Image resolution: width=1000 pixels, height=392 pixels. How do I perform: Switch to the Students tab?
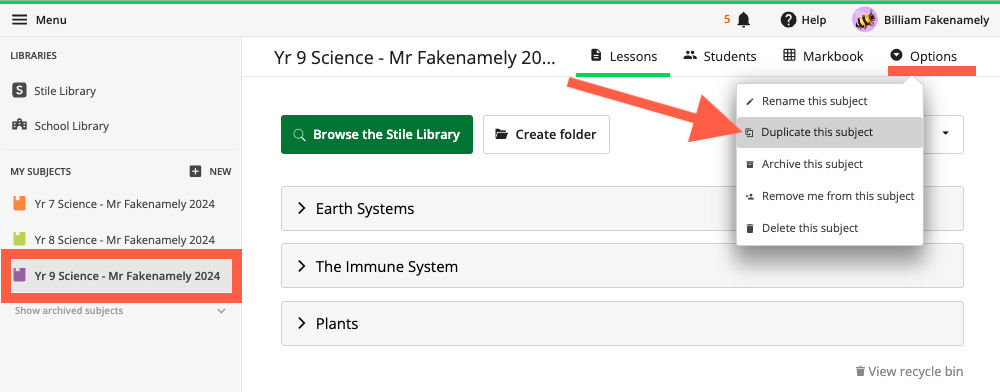tap(720, 56)
